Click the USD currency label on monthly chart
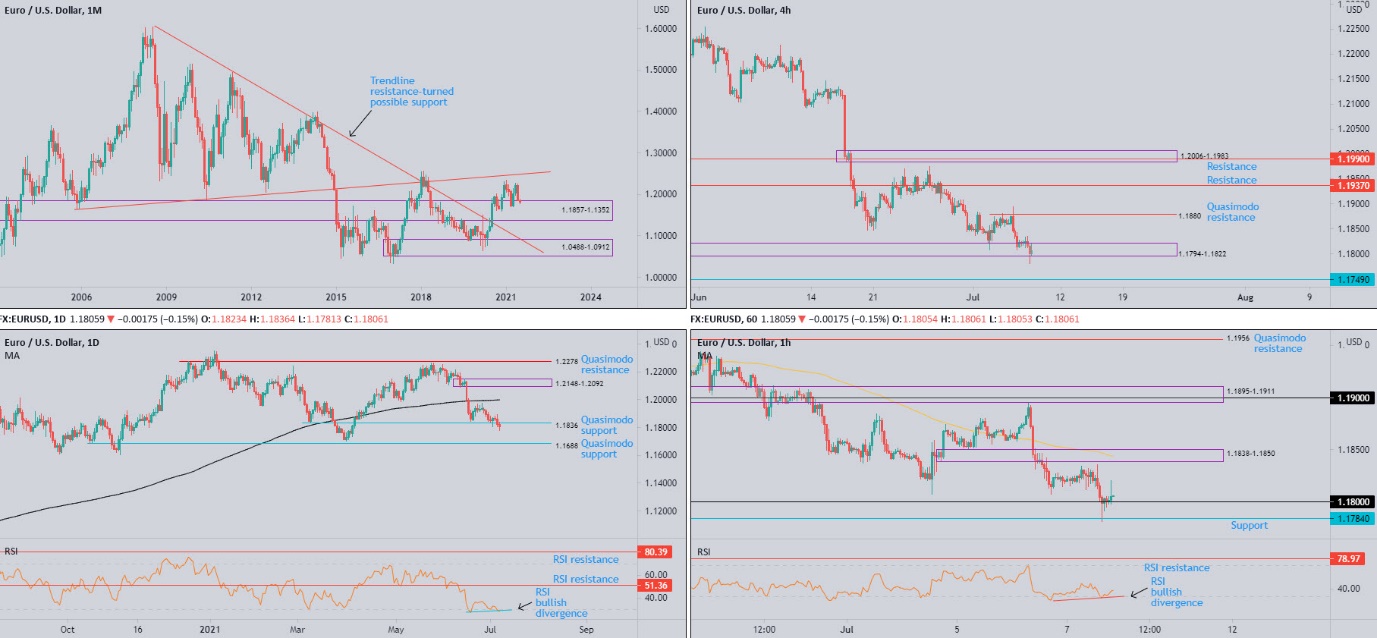 tap(661, 9)
